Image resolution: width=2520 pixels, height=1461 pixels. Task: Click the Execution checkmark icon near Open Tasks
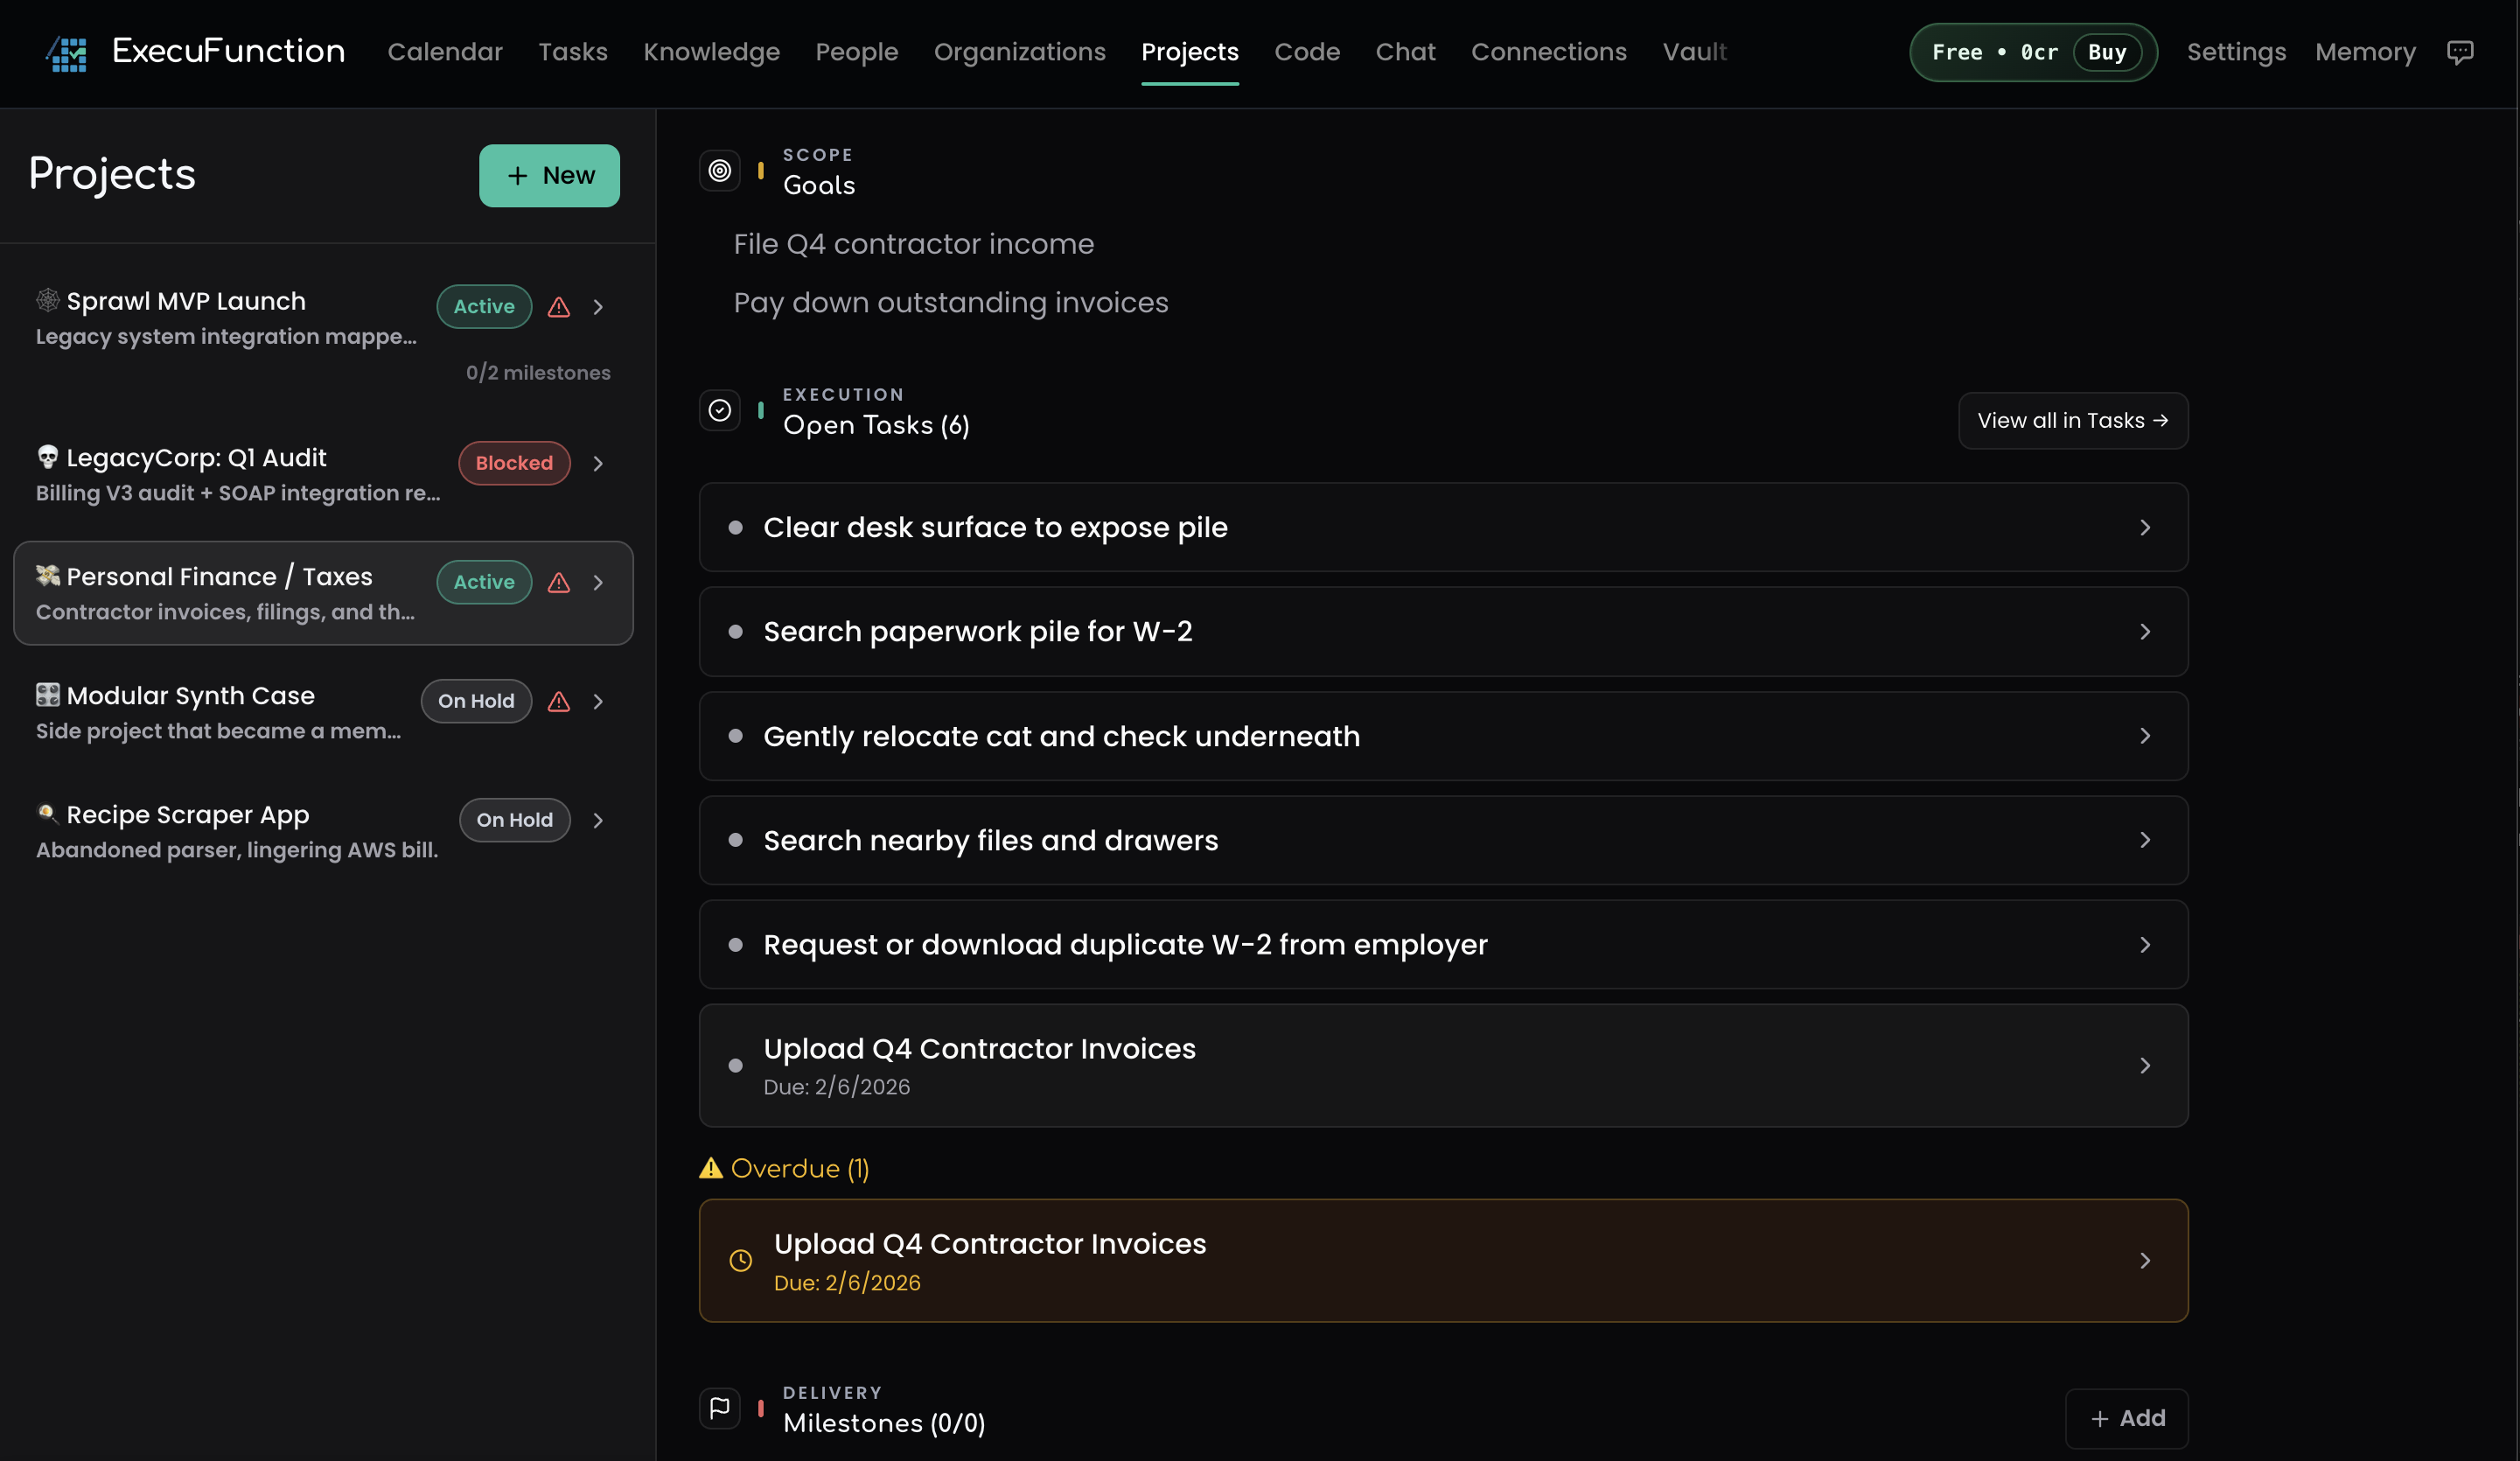[719, 410]
